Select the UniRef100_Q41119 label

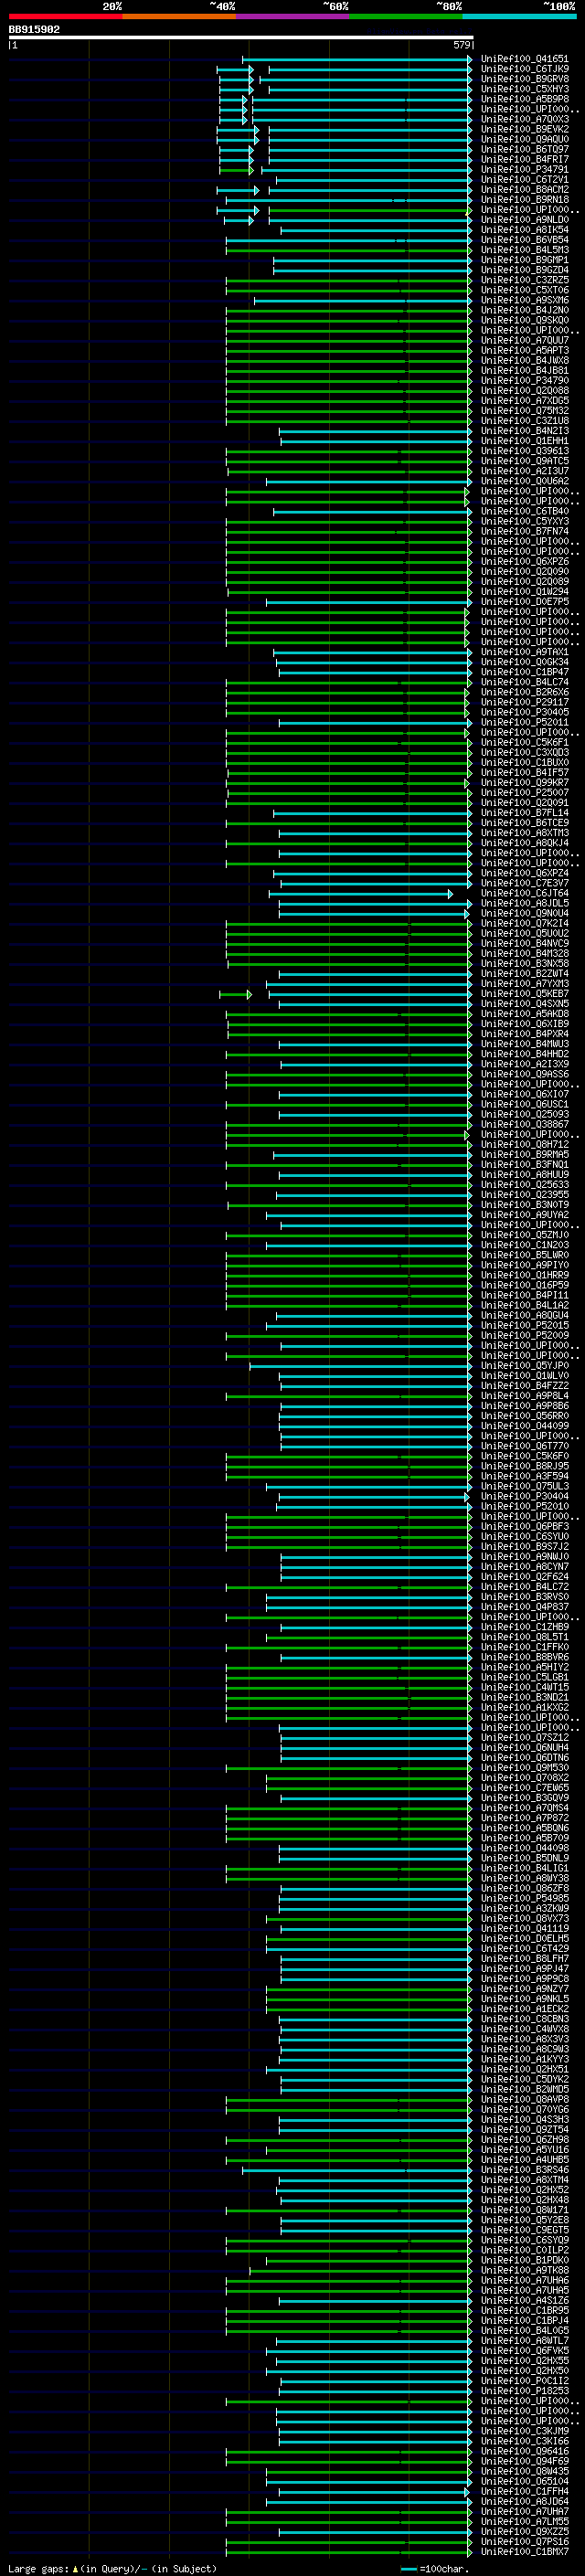(524, 1928)
